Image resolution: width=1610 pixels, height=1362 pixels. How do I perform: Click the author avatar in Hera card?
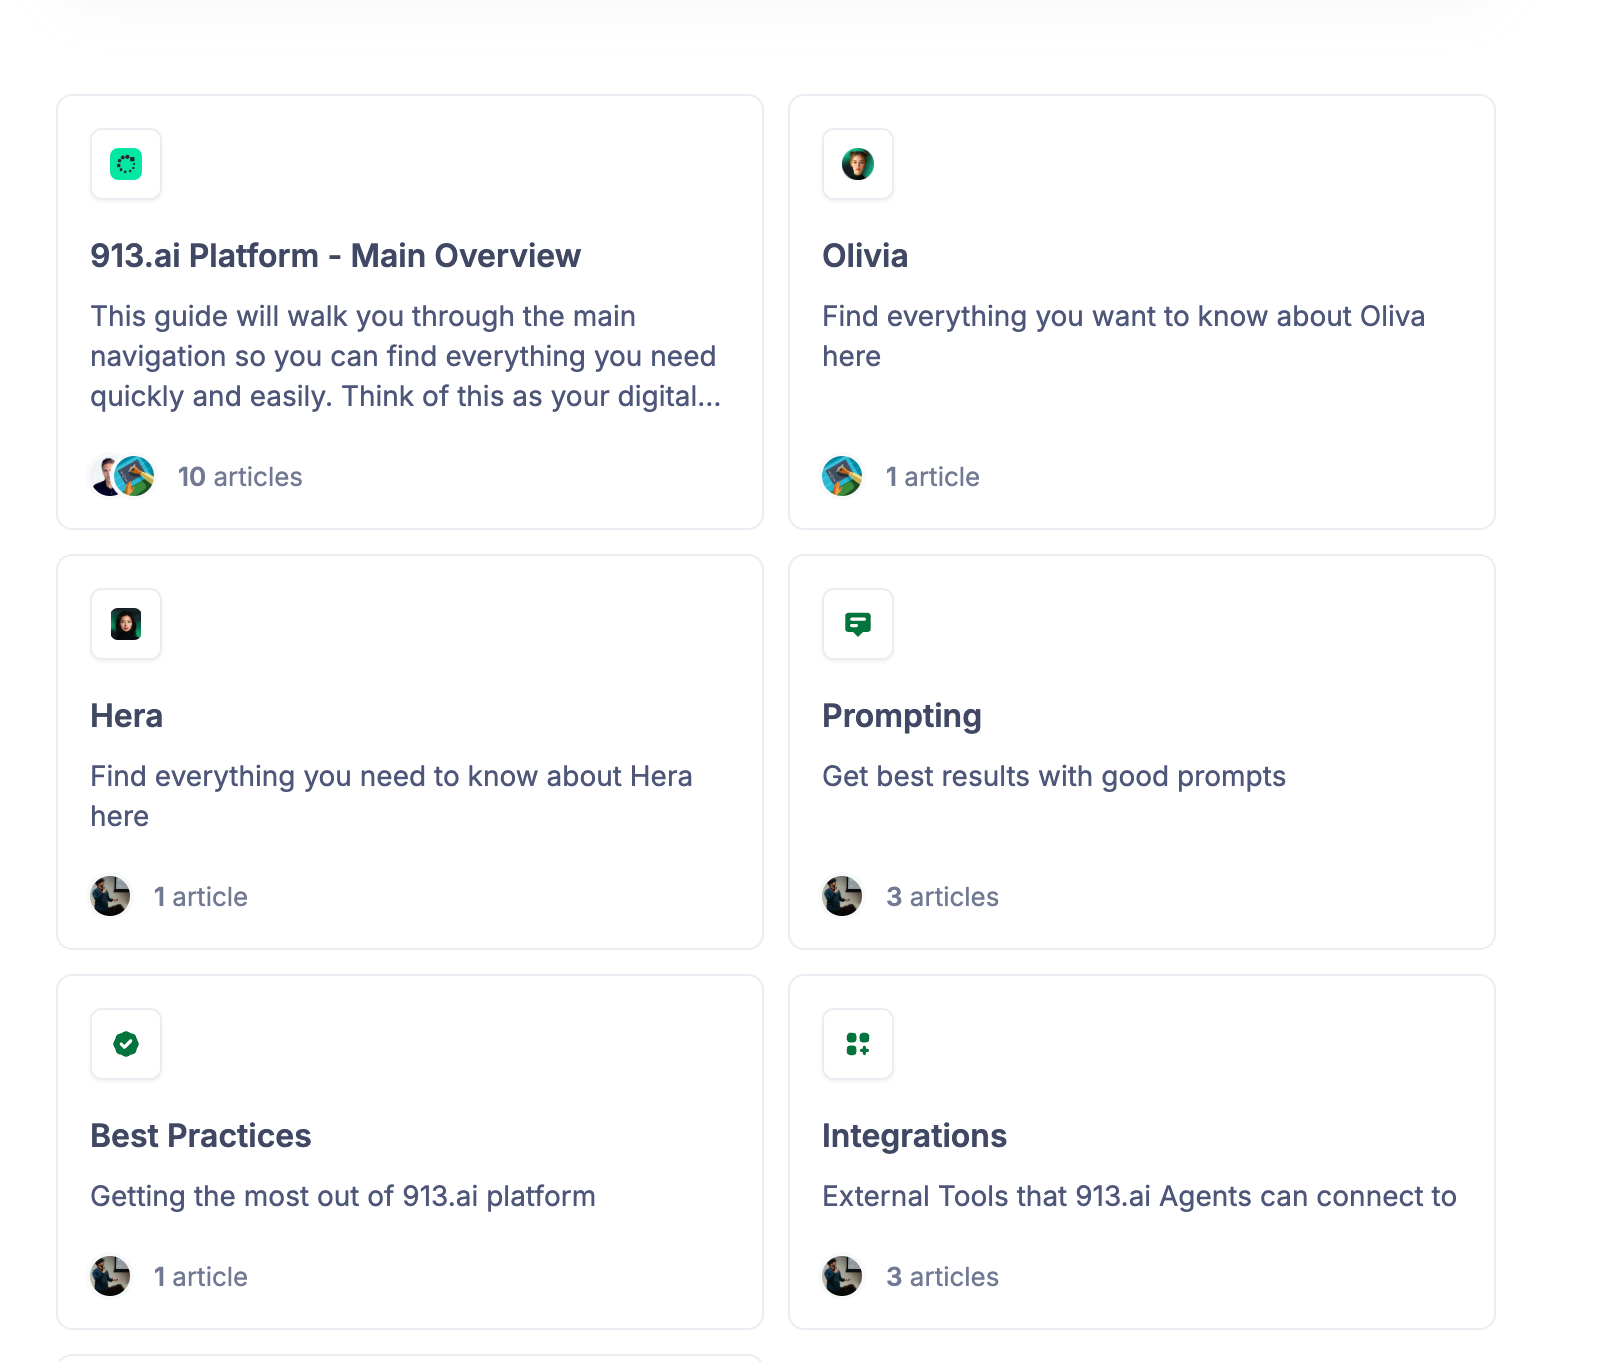110,896
